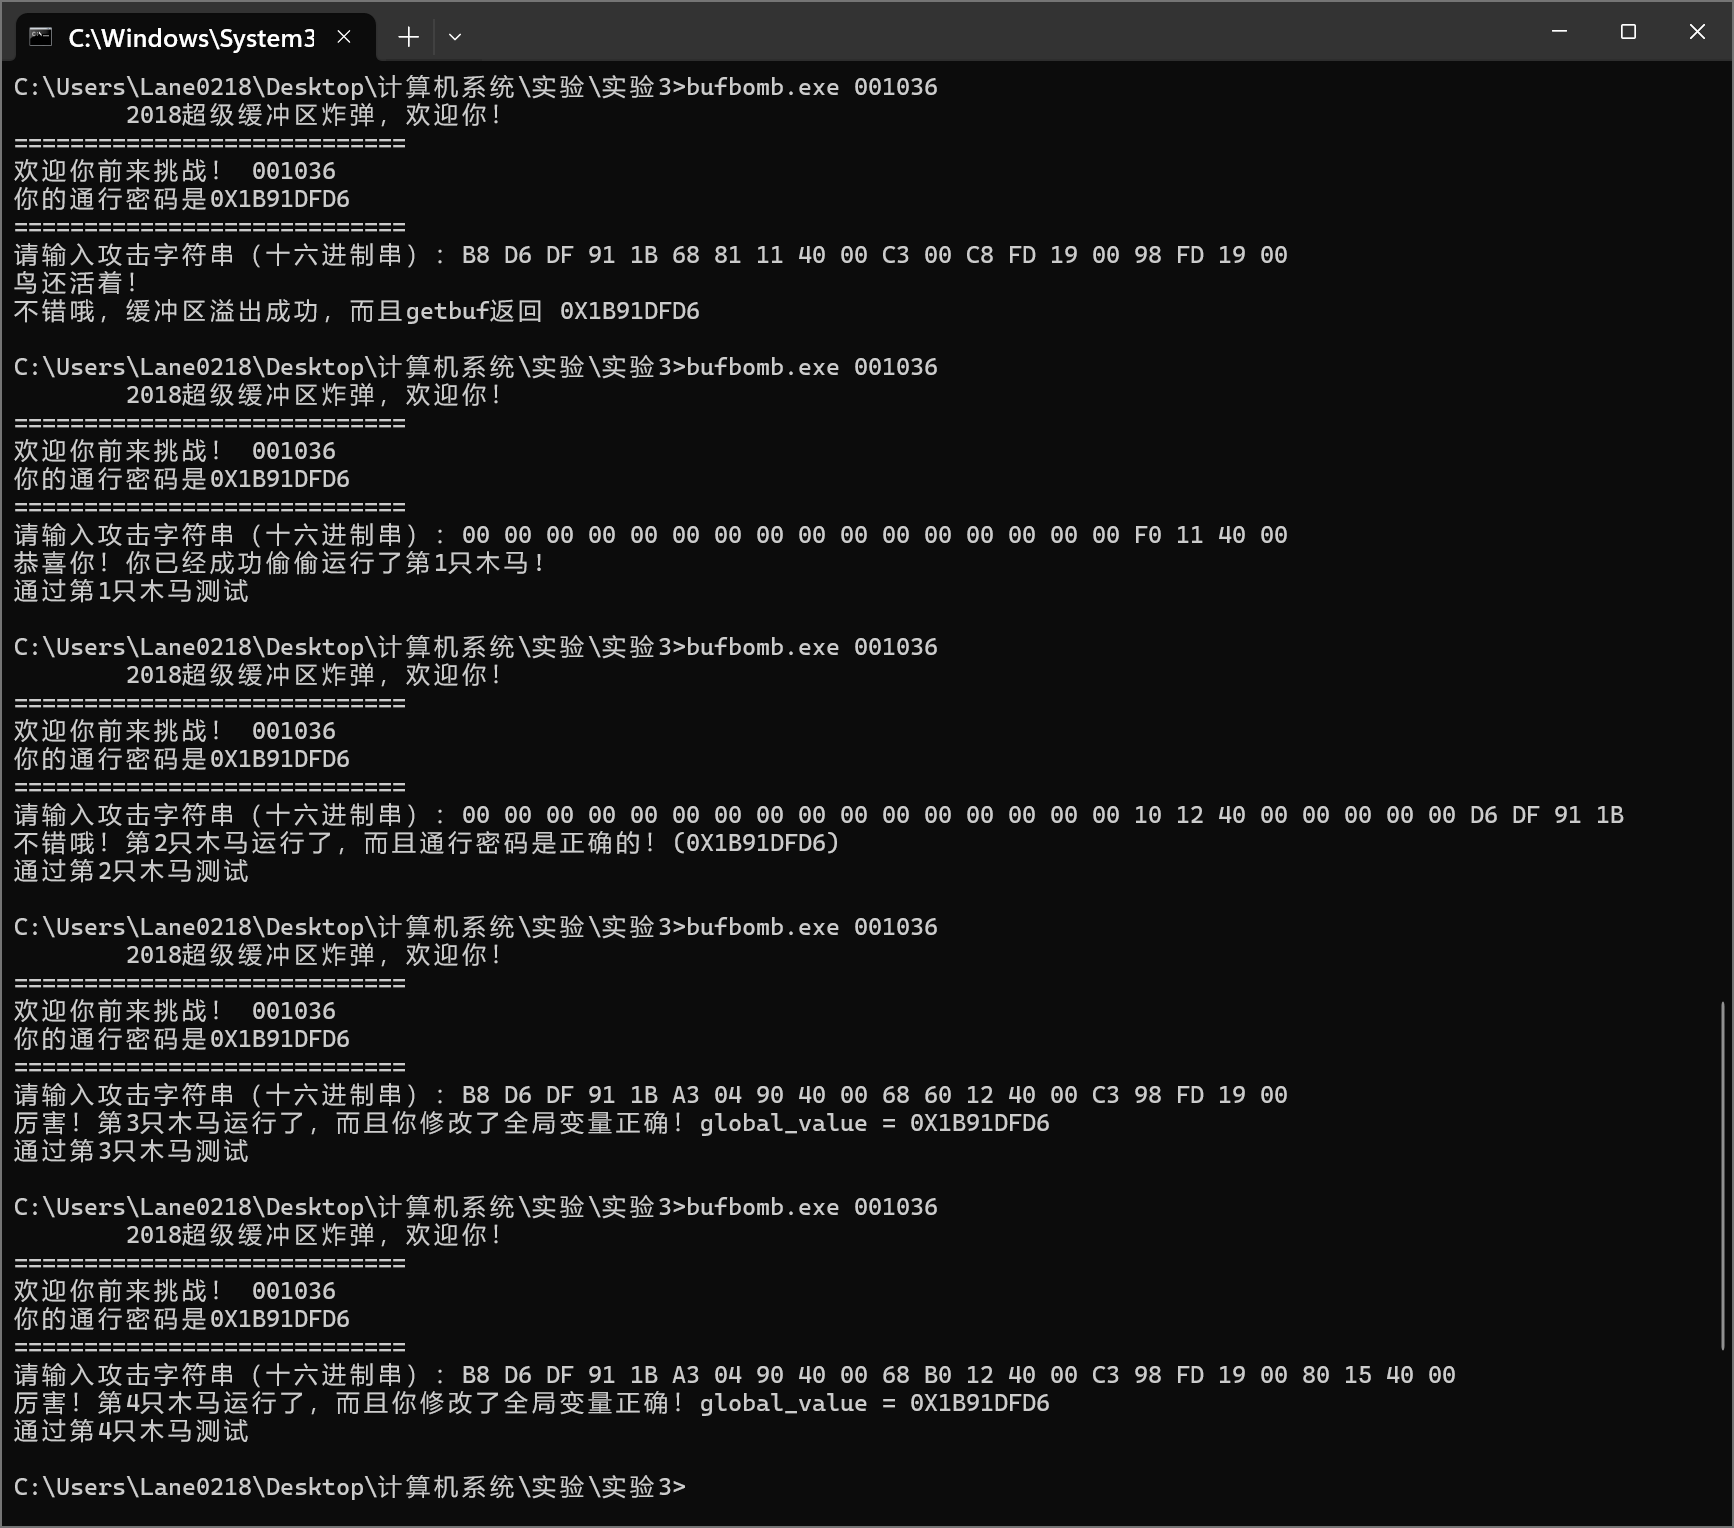Screen dimensions: 1734x1528
Task: Click the first 'bufbomb.exe 001036' command at top
Action: click(x=812, y=87)
